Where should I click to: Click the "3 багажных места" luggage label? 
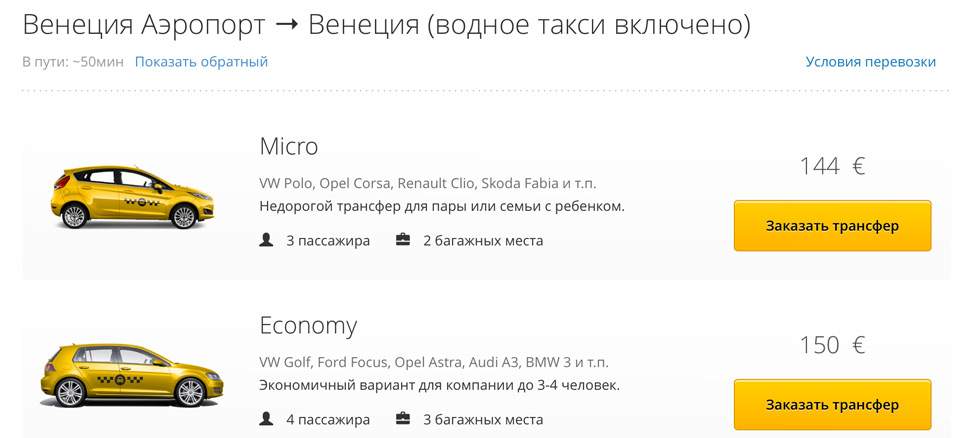[x=483, y=419]
